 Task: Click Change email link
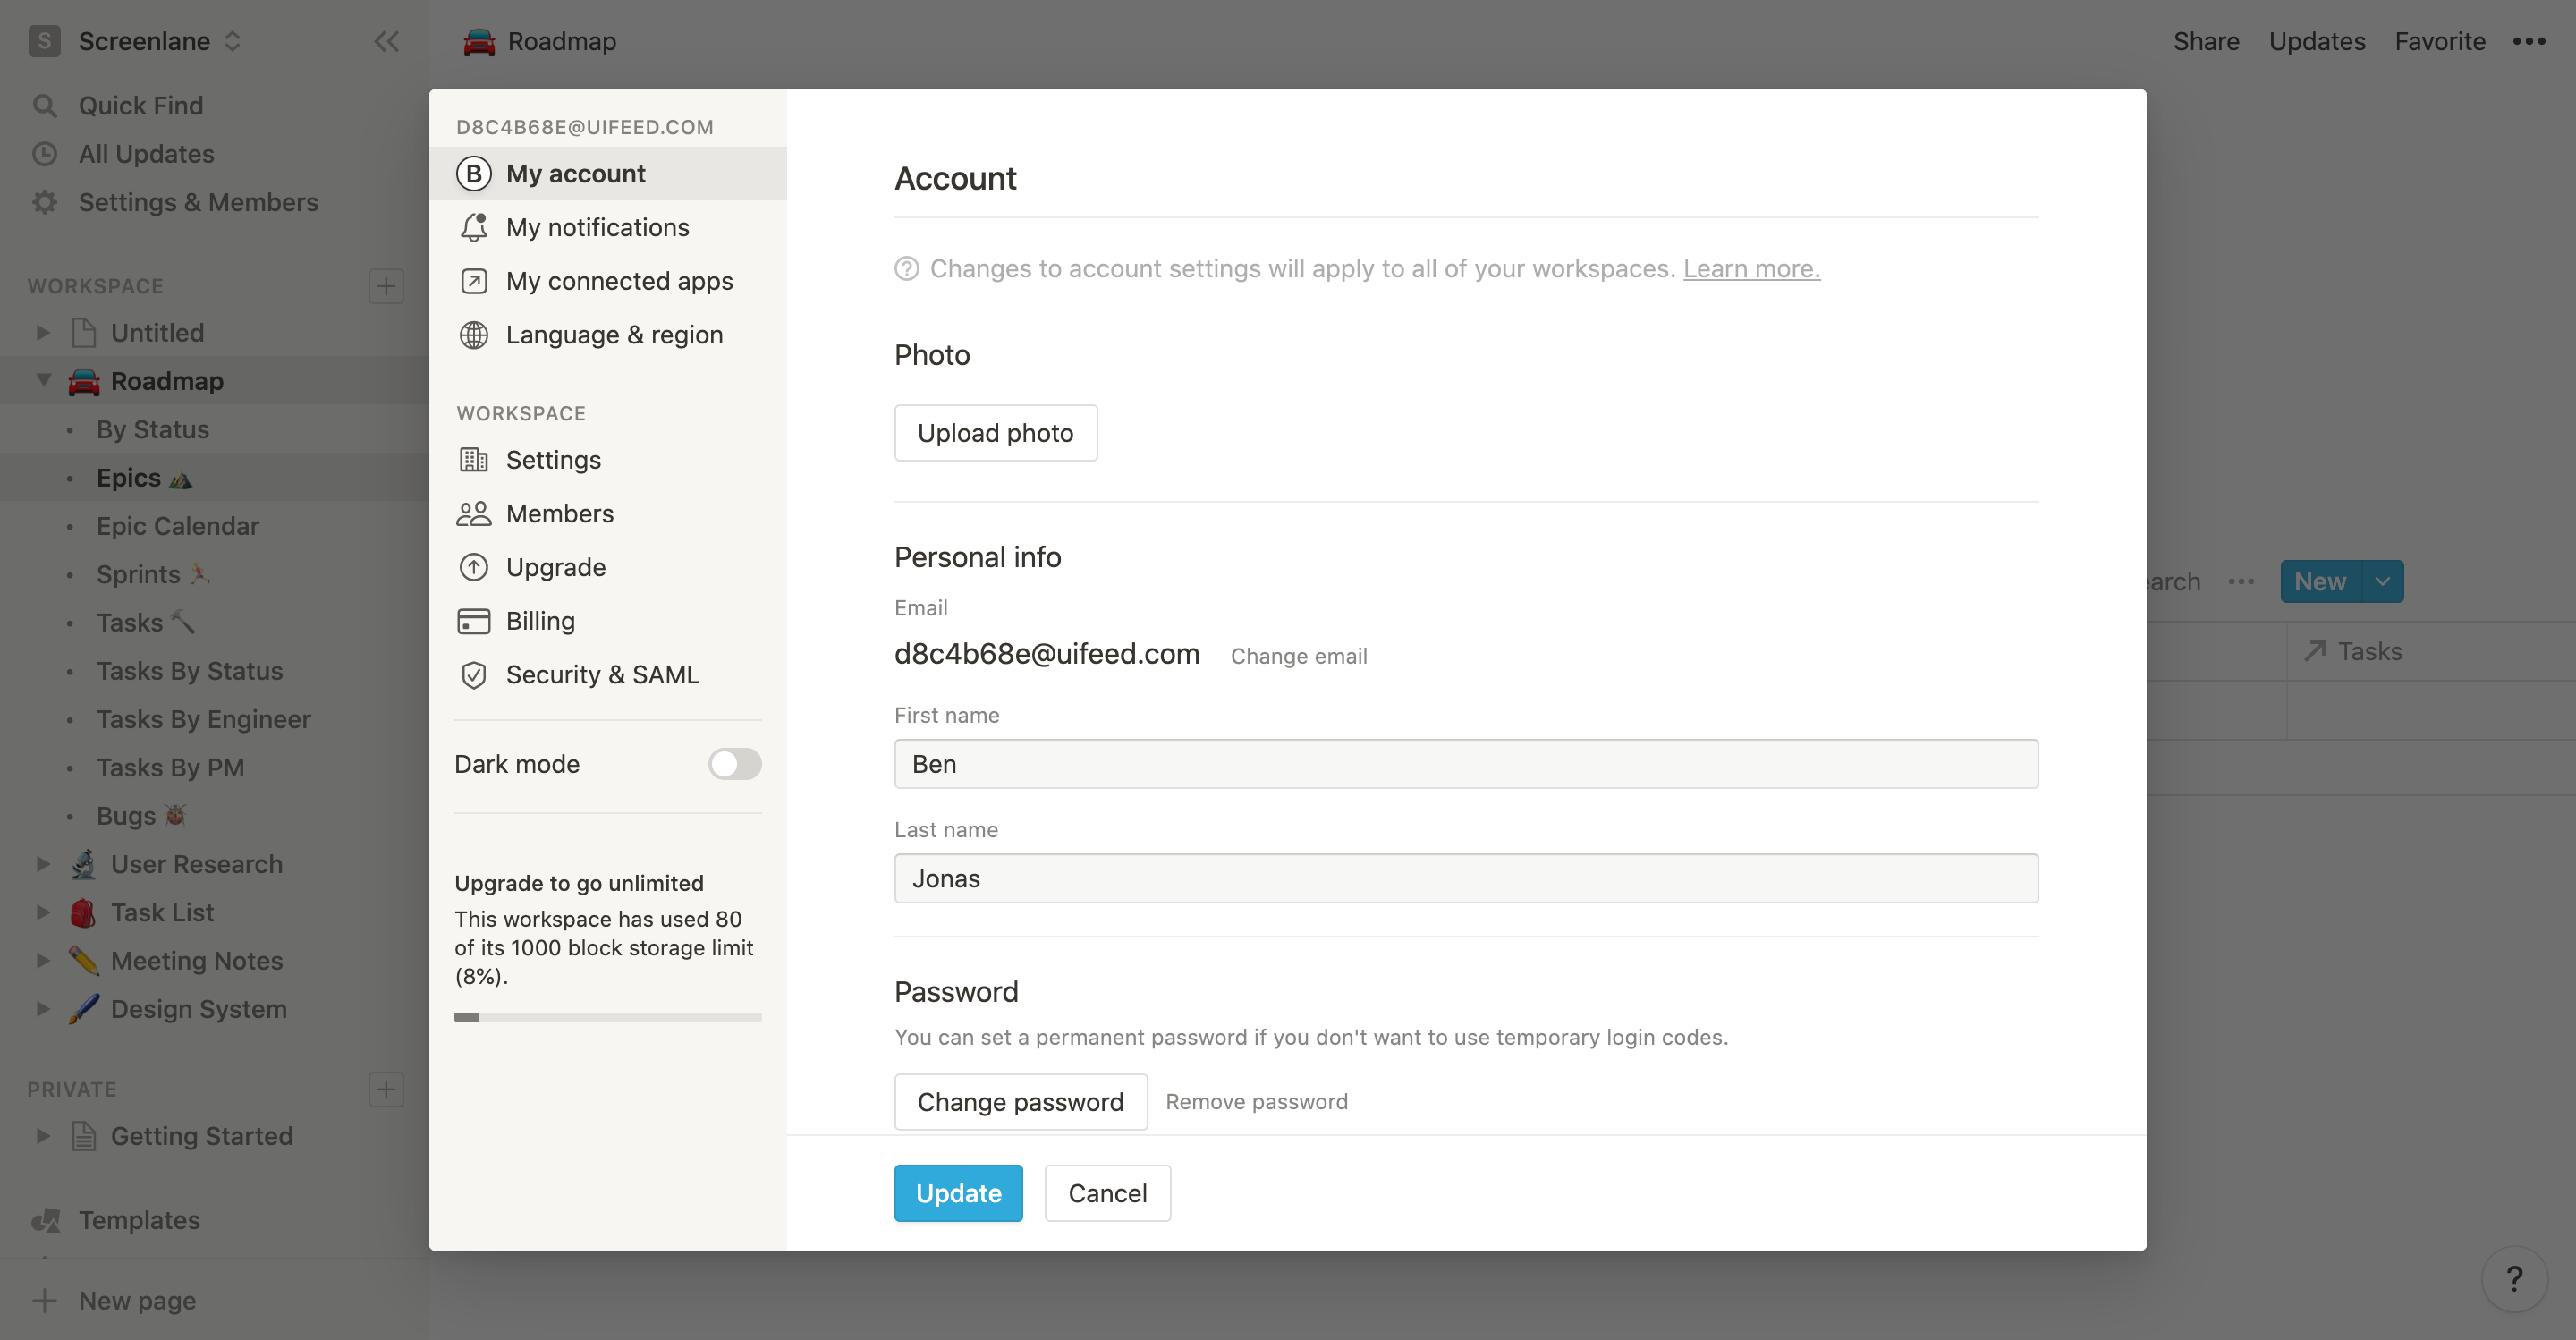pos(1298,655)
